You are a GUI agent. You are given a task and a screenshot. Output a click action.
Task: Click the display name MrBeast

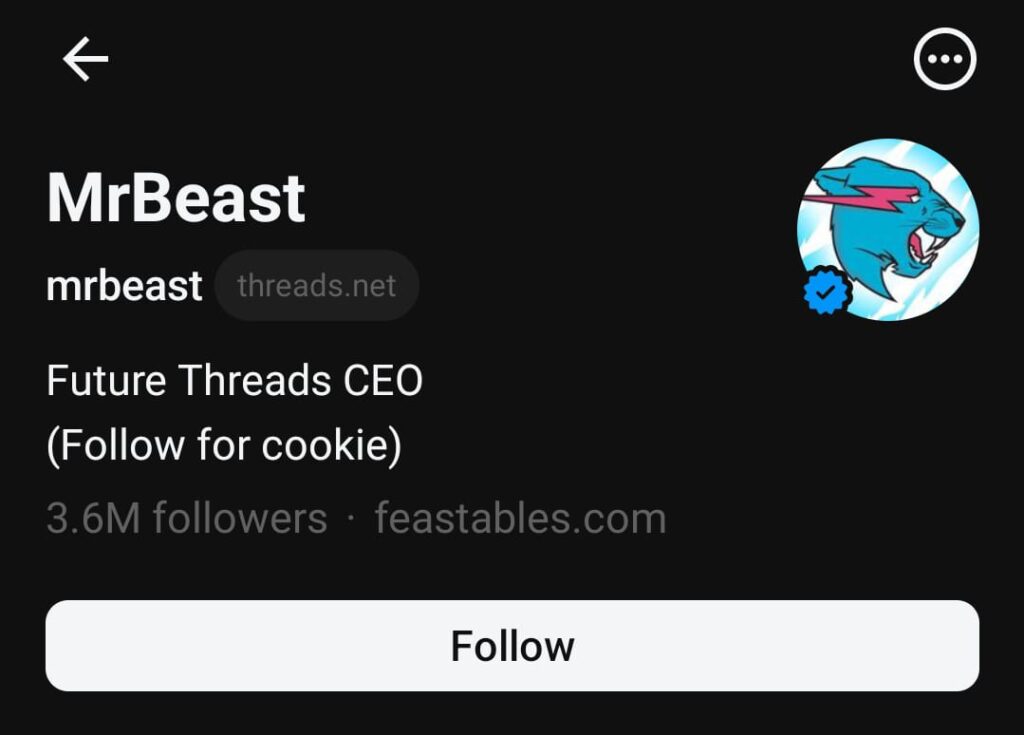tap(176, 195)
